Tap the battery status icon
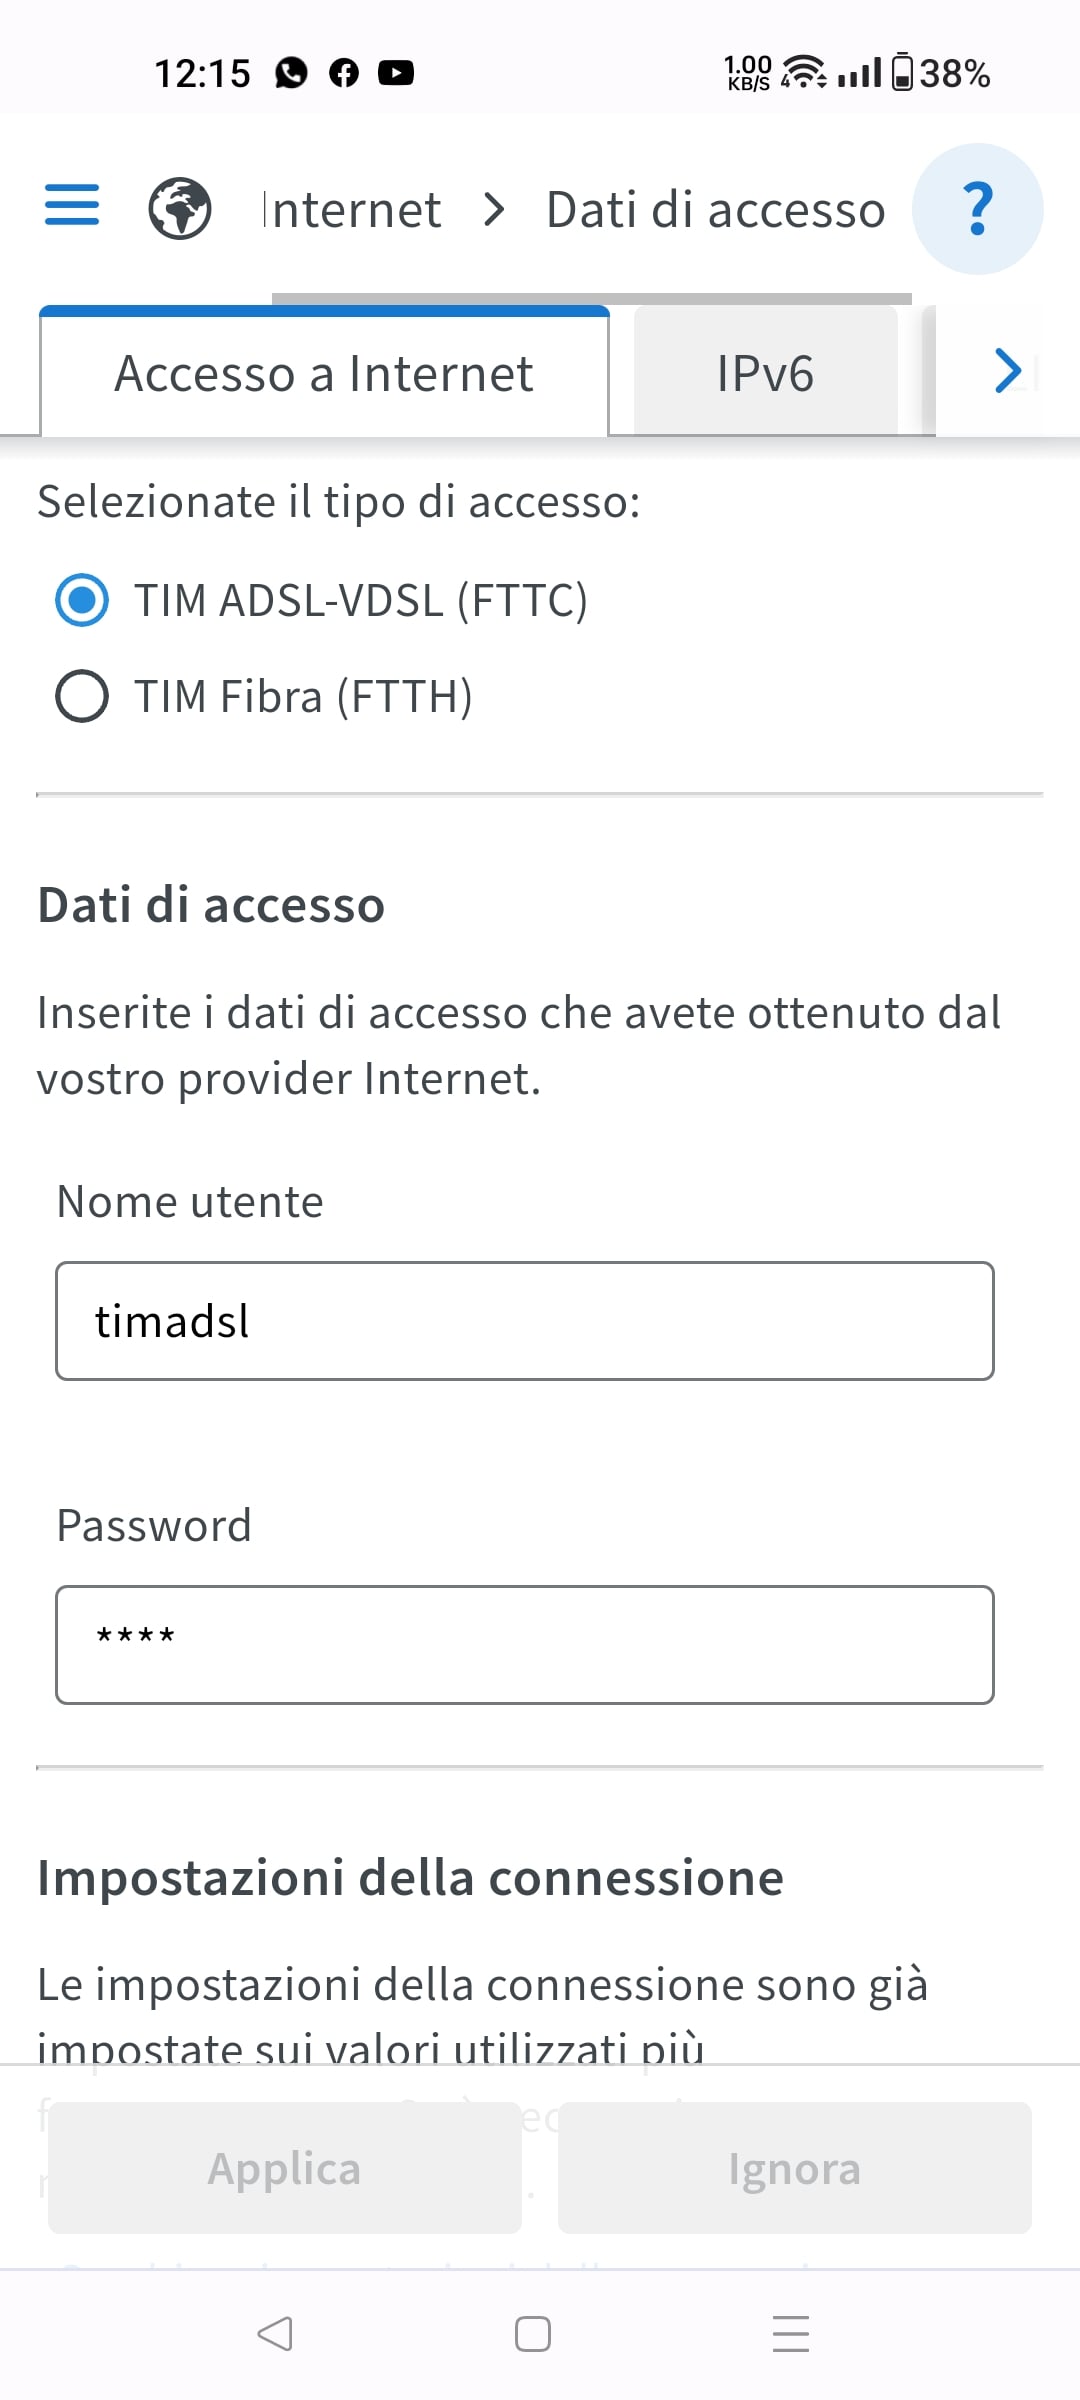1080x2400 pixels. click(x=902, y=72)
